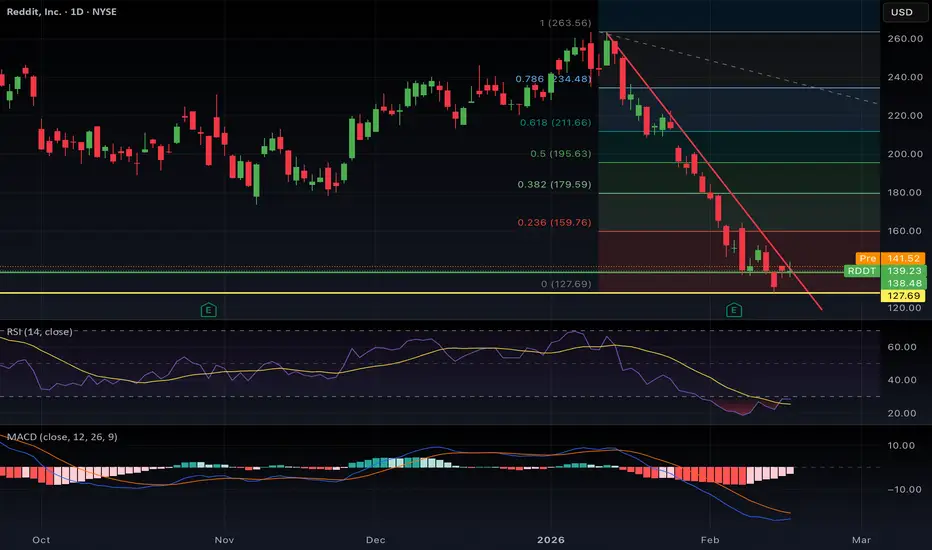Click the orange Pre market price tag

868,258
